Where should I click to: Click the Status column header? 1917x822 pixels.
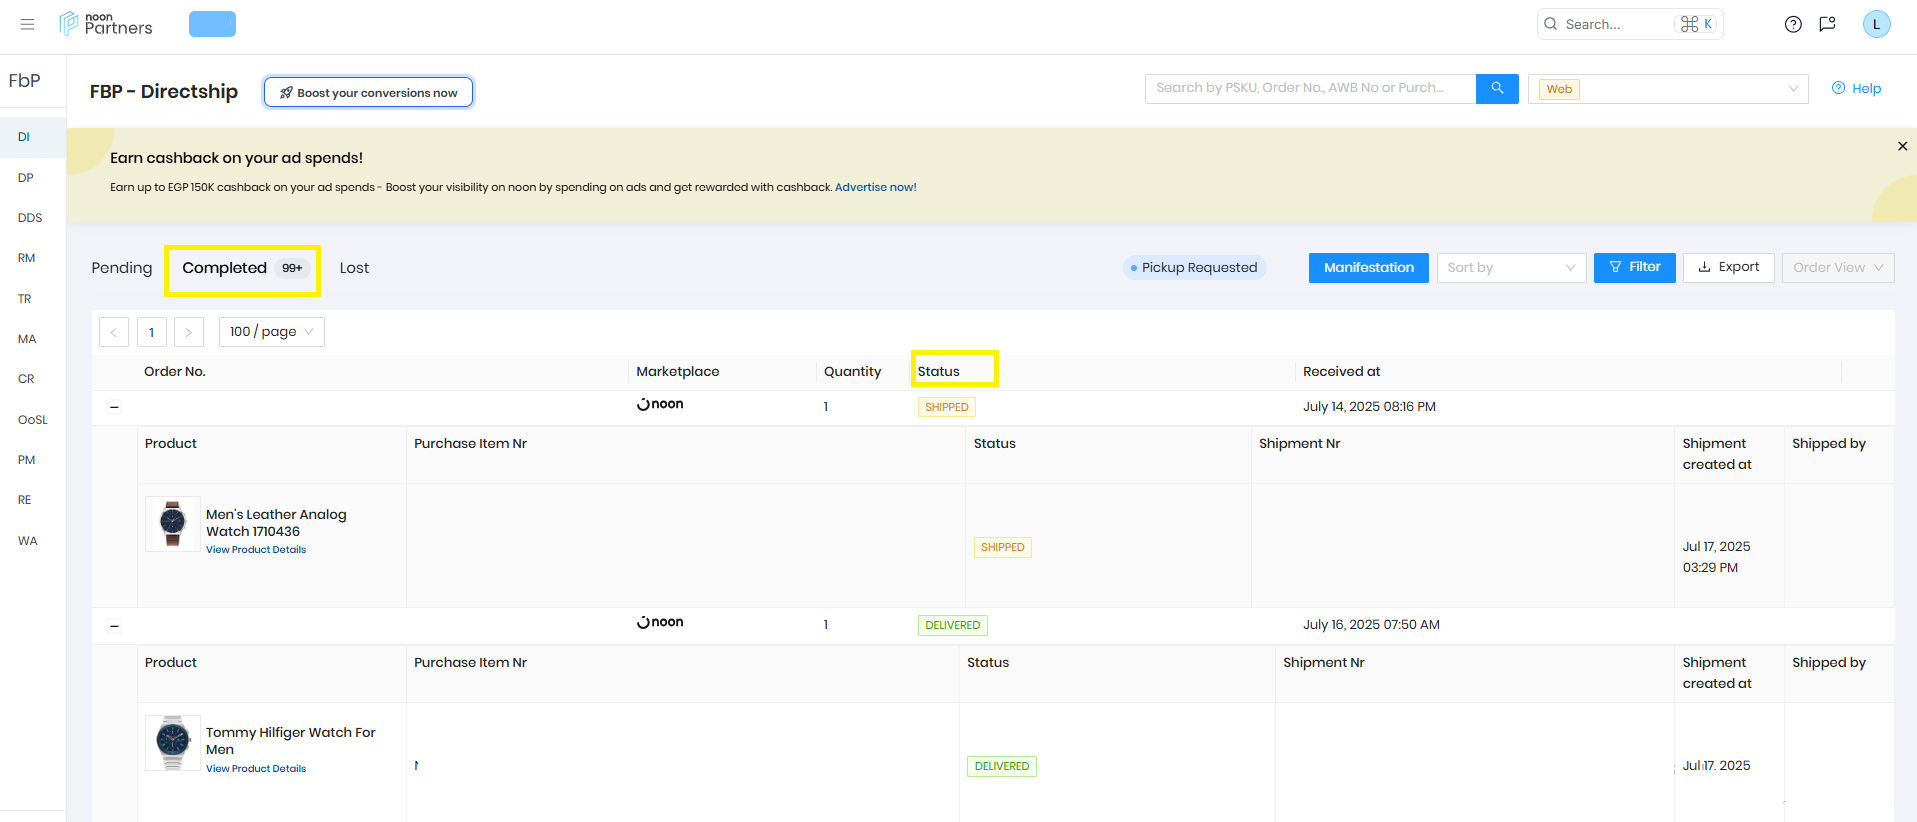coord(939,372)
